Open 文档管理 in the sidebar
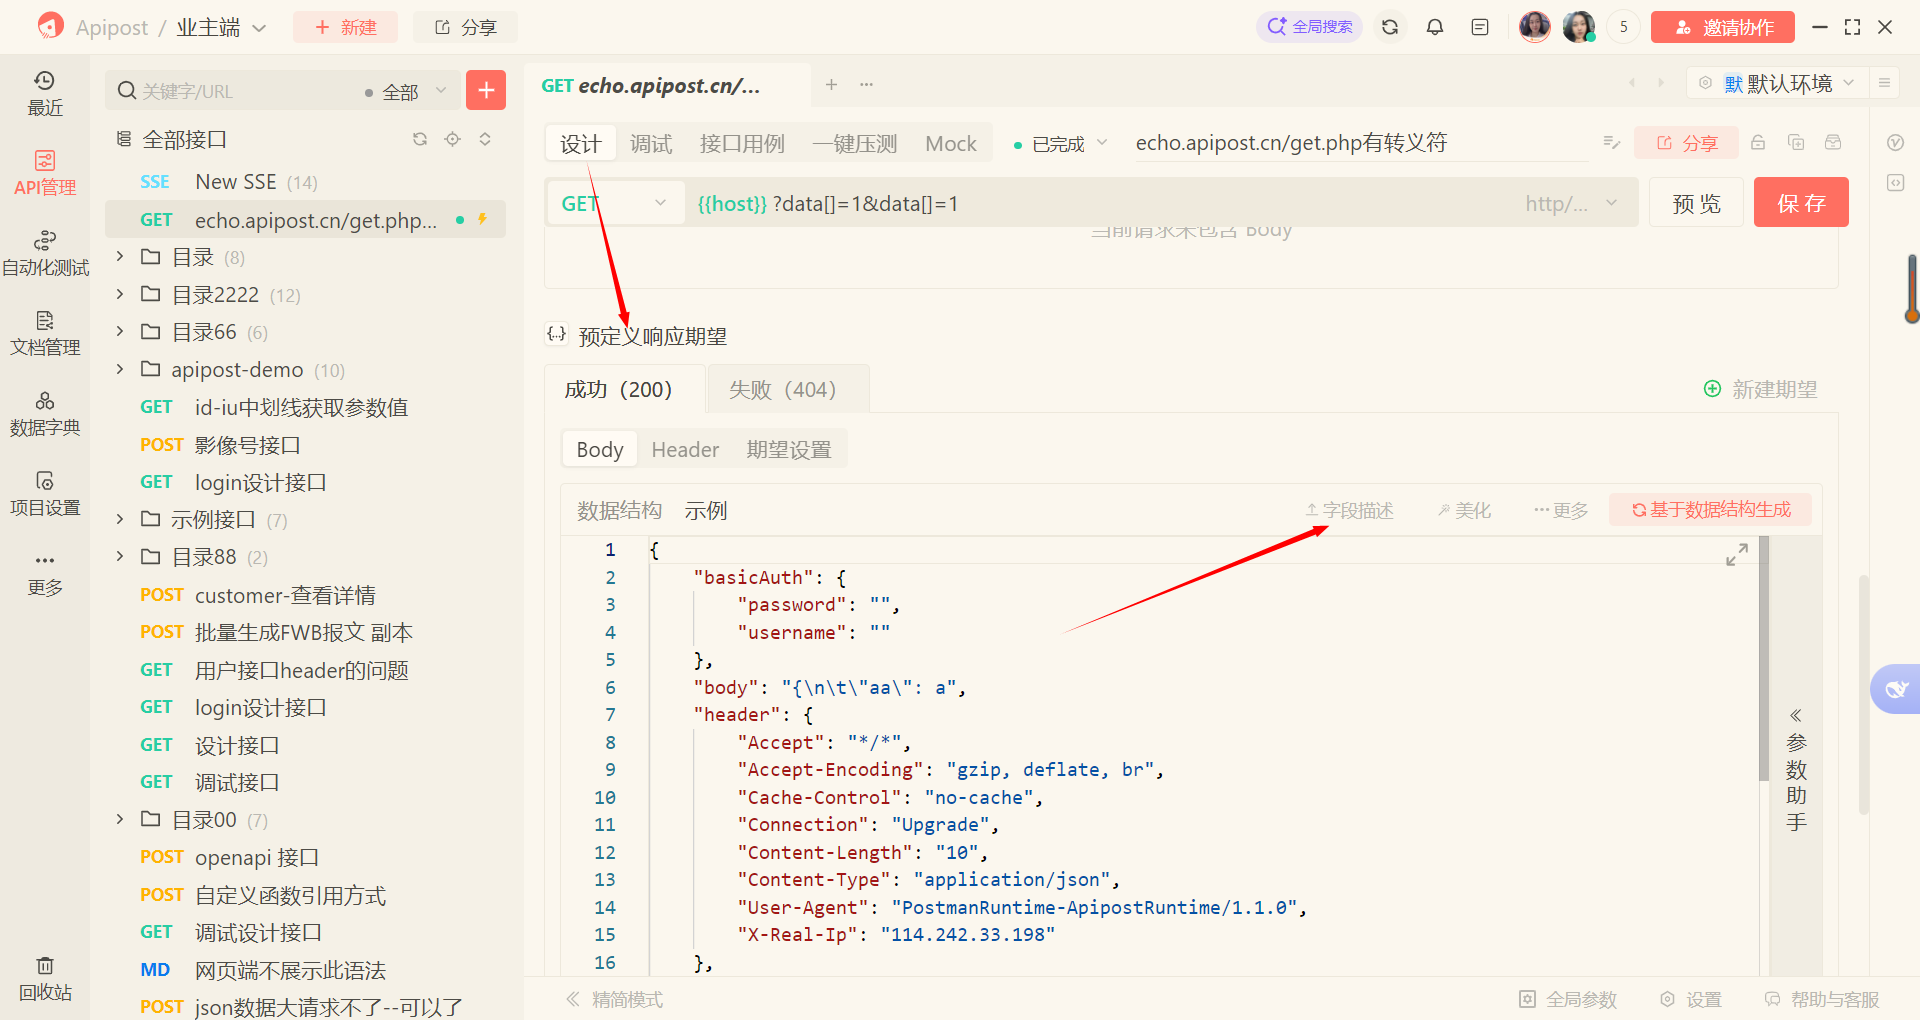 44,333
